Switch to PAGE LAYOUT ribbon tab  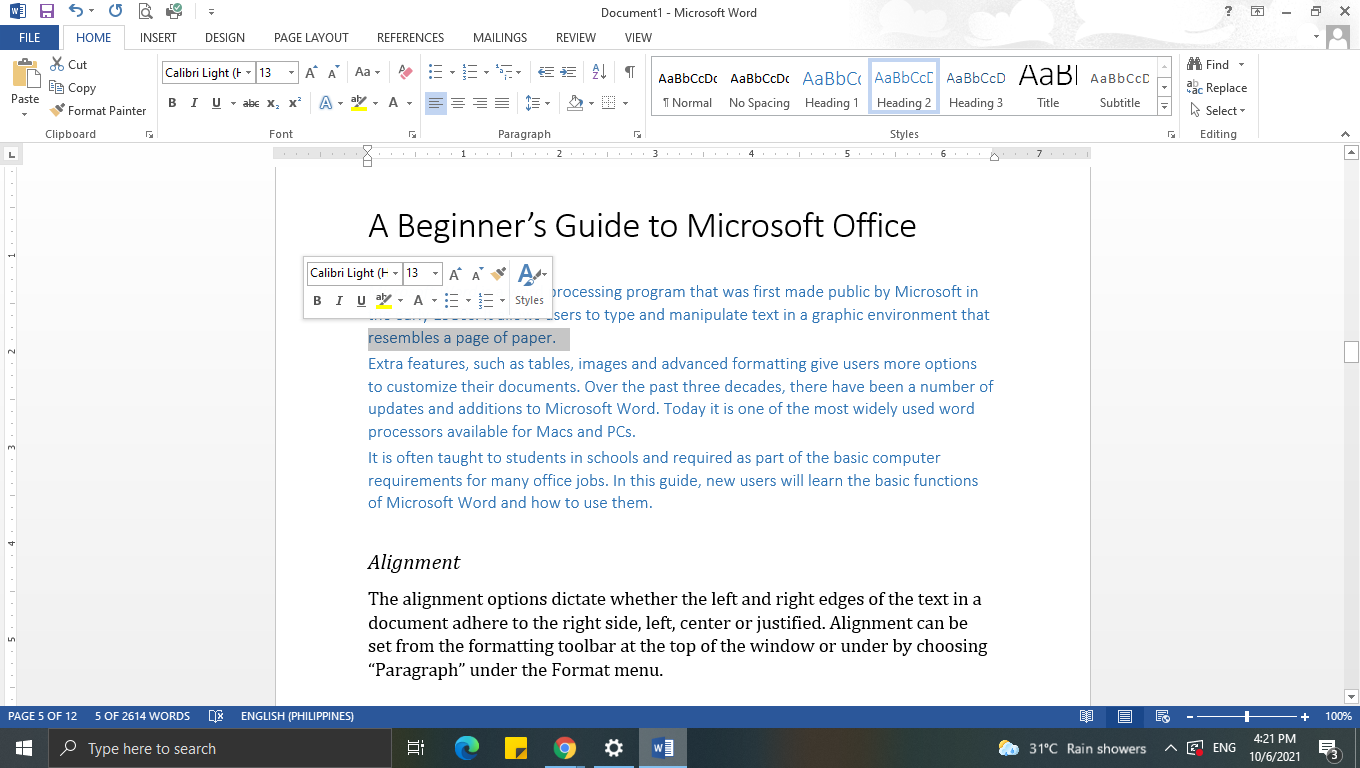[x=311, y=37]
